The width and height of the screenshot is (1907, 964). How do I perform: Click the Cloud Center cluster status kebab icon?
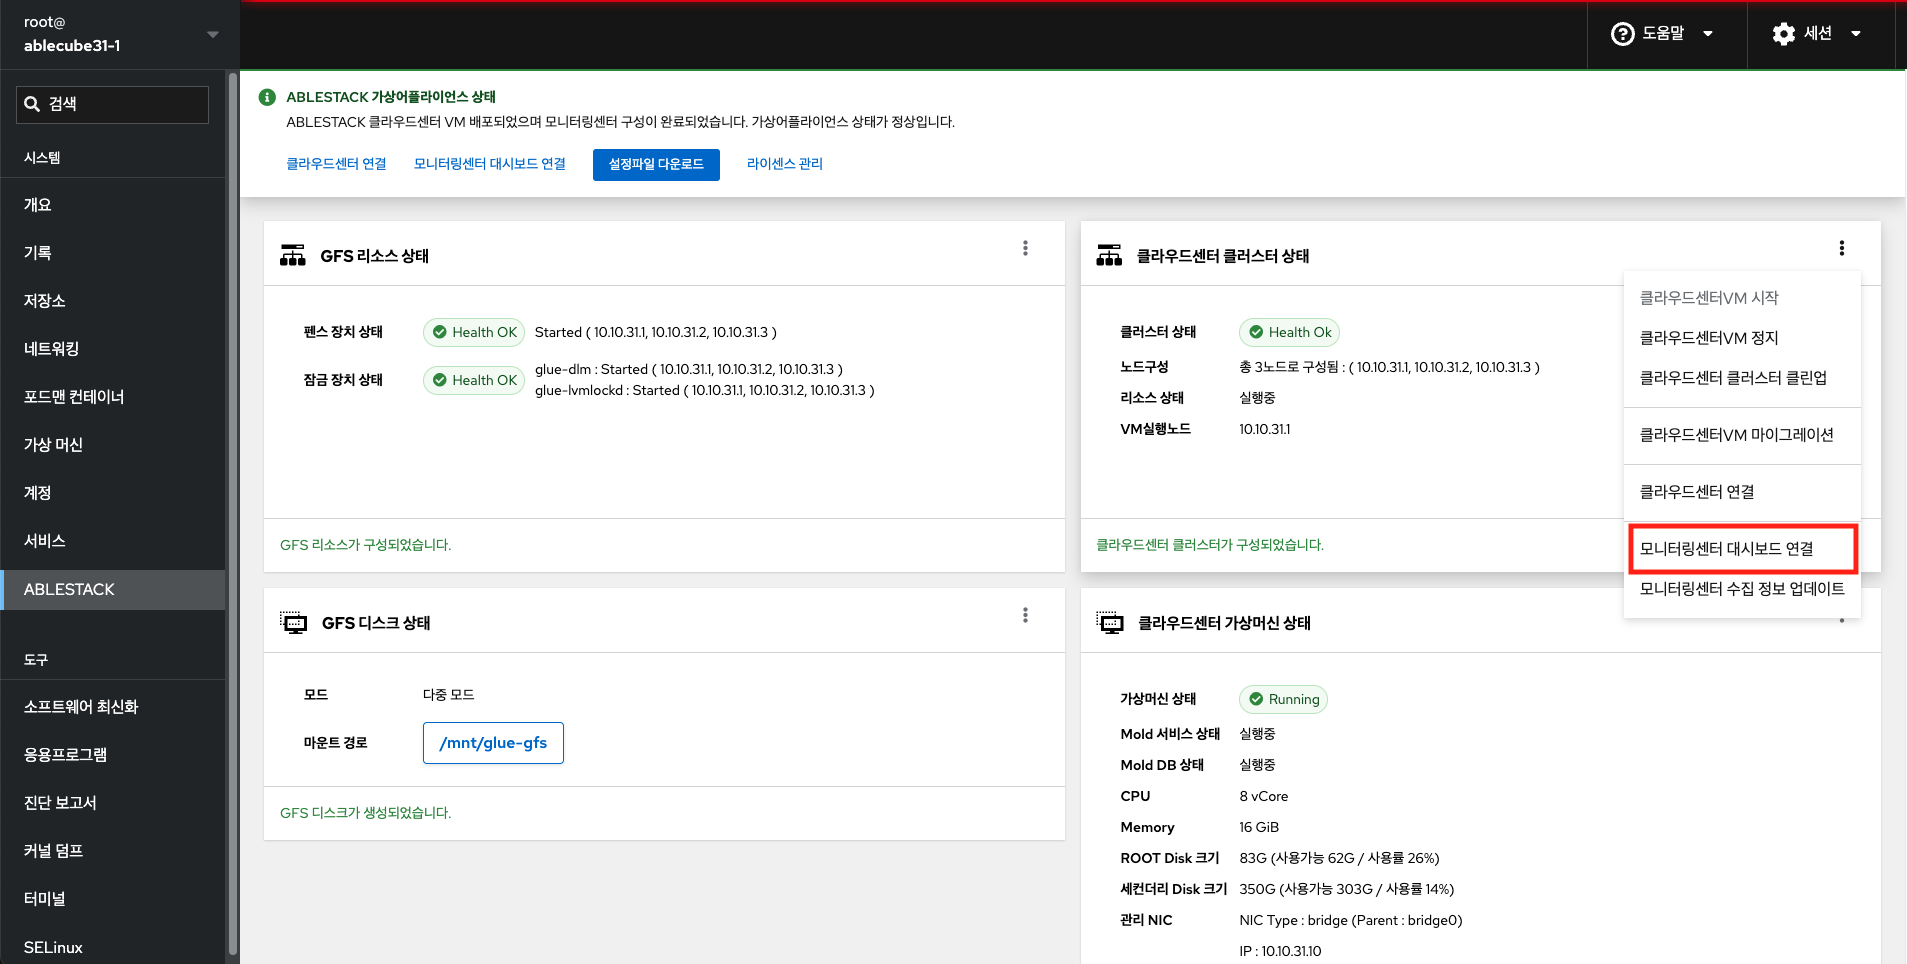click(1841, 249)
